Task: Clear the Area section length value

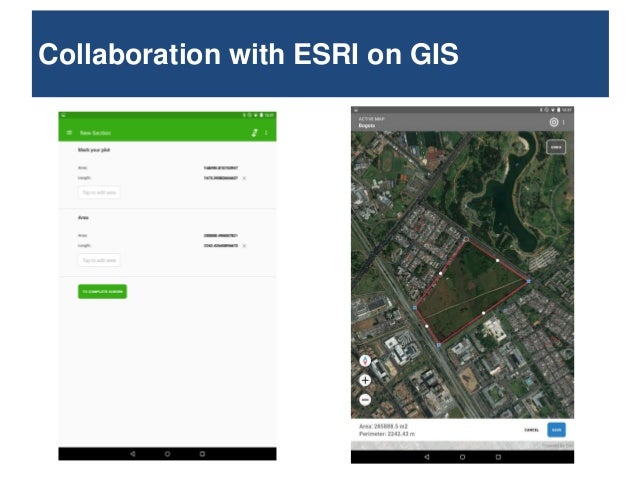Action: click(244, 246)
